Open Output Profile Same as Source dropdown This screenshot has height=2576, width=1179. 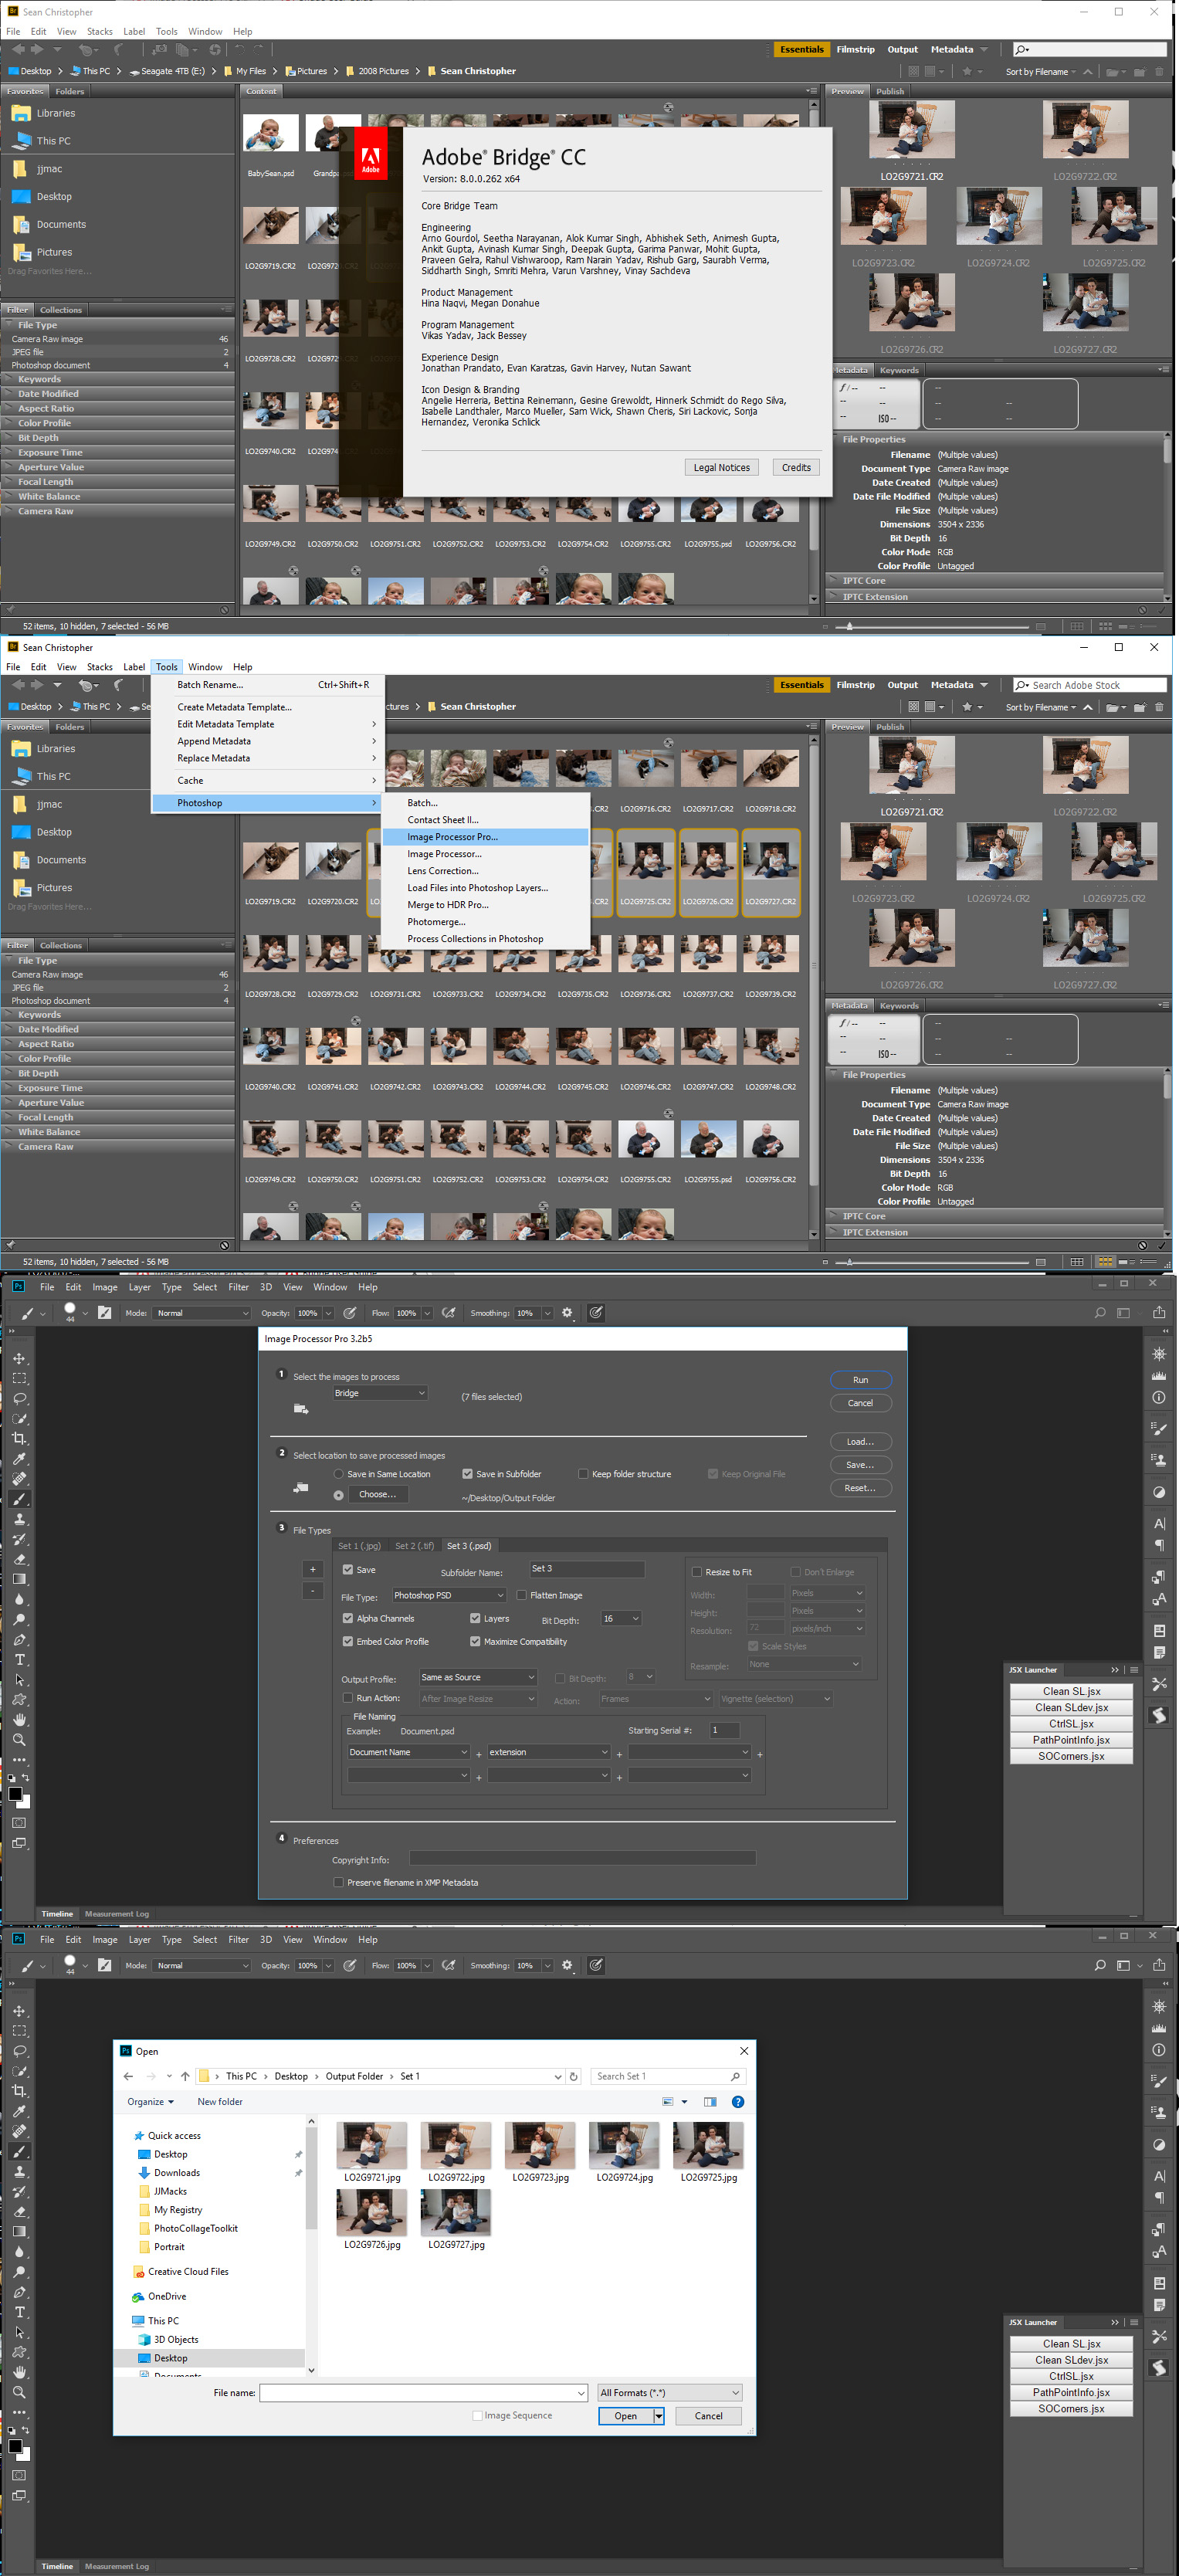point(478,1677)
